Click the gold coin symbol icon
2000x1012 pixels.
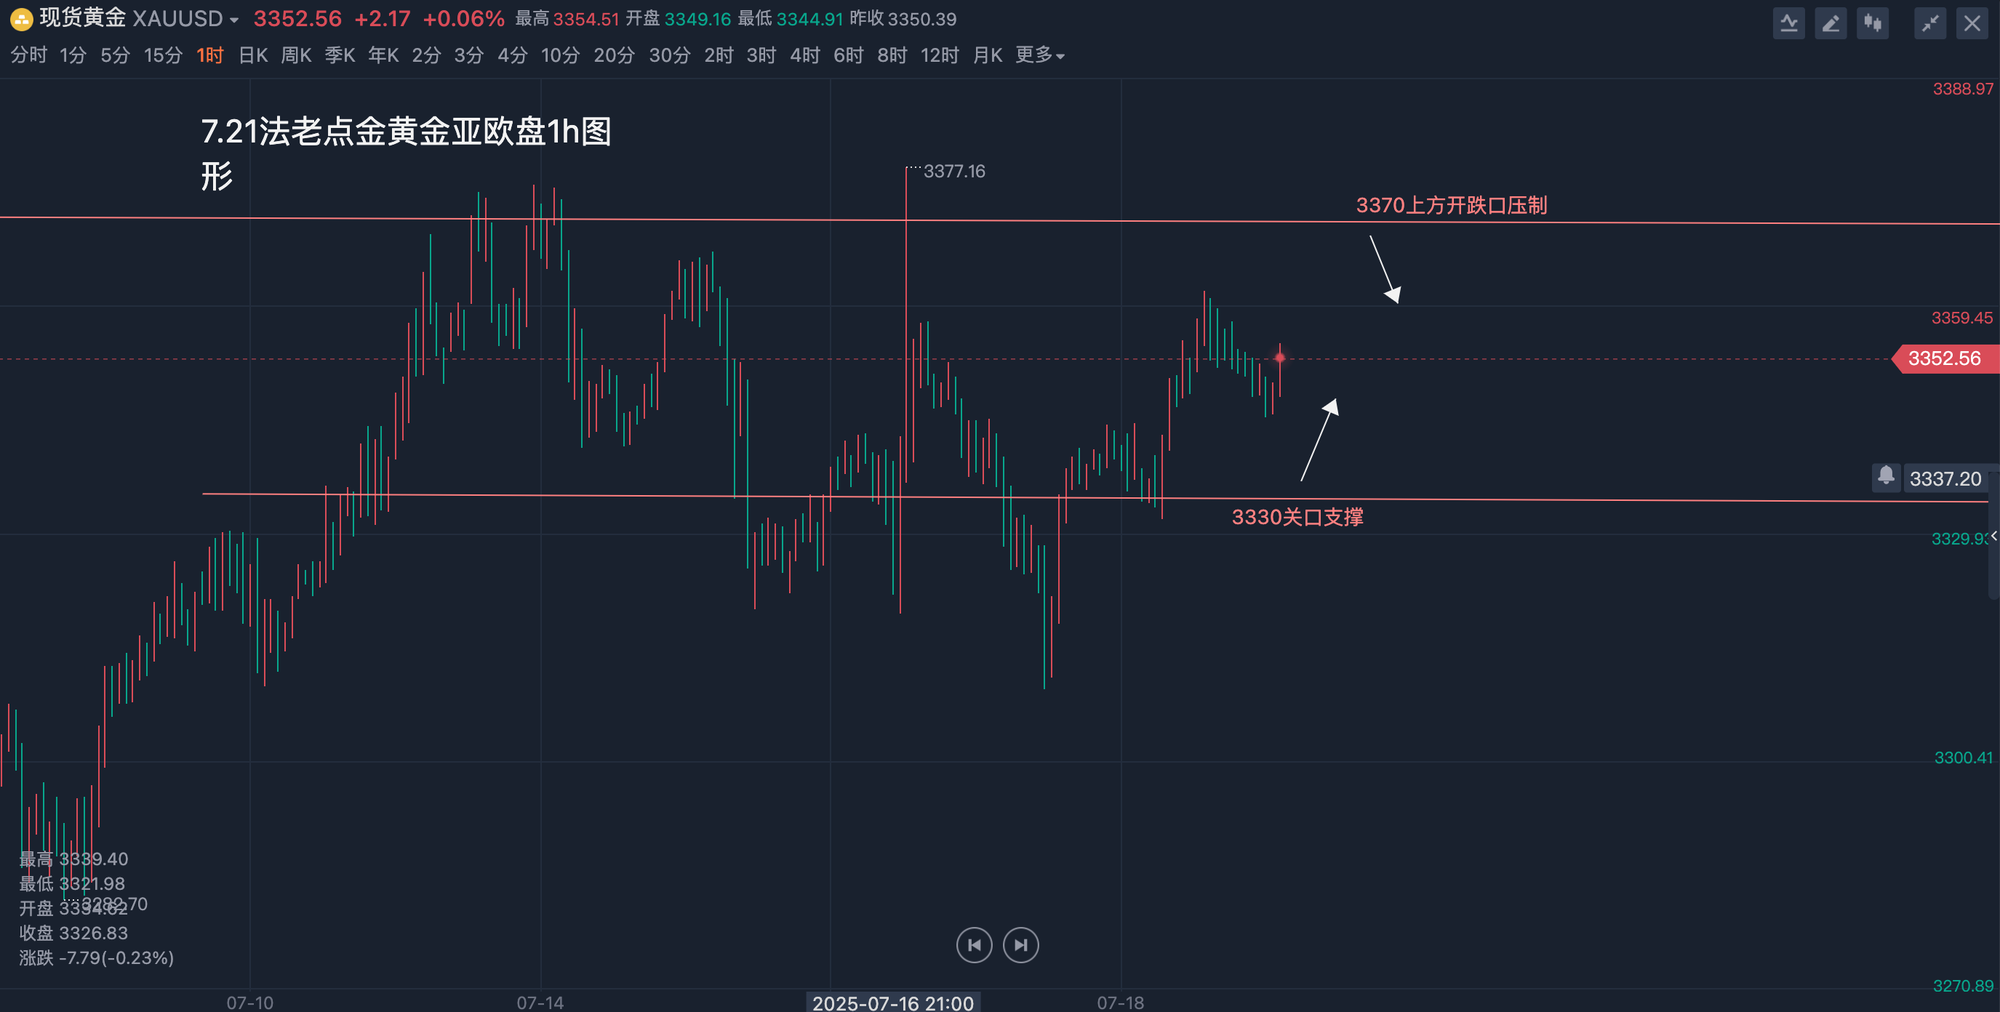click(x=21, y=19)
